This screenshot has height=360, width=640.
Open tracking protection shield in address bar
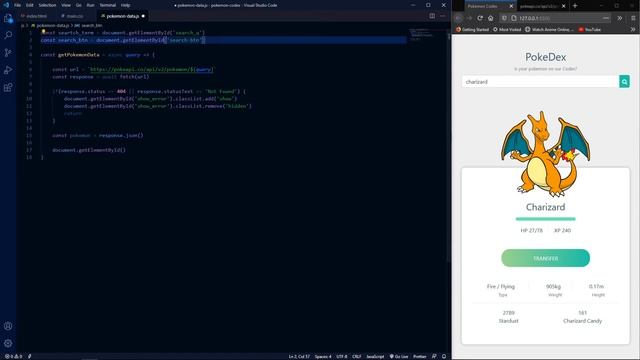[504, 18]
